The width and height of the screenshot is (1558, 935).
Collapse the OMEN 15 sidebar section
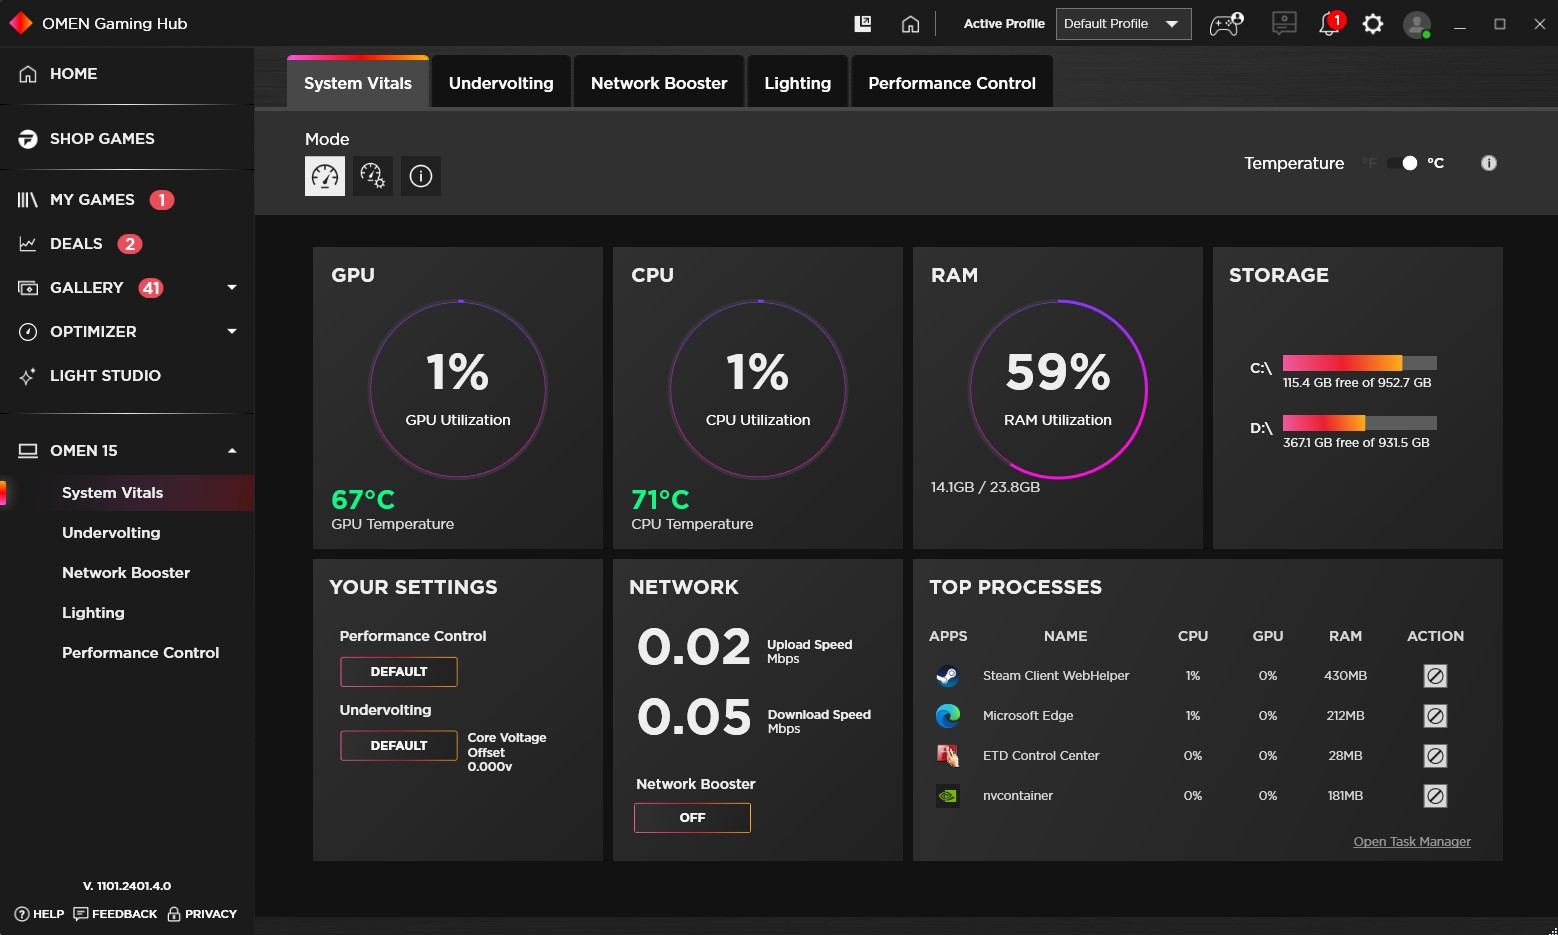click(231, 450)
